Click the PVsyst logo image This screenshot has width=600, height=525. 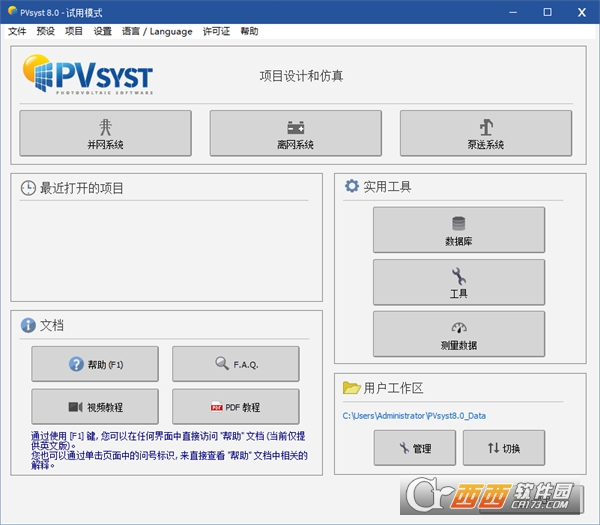[x=88, y=74]
